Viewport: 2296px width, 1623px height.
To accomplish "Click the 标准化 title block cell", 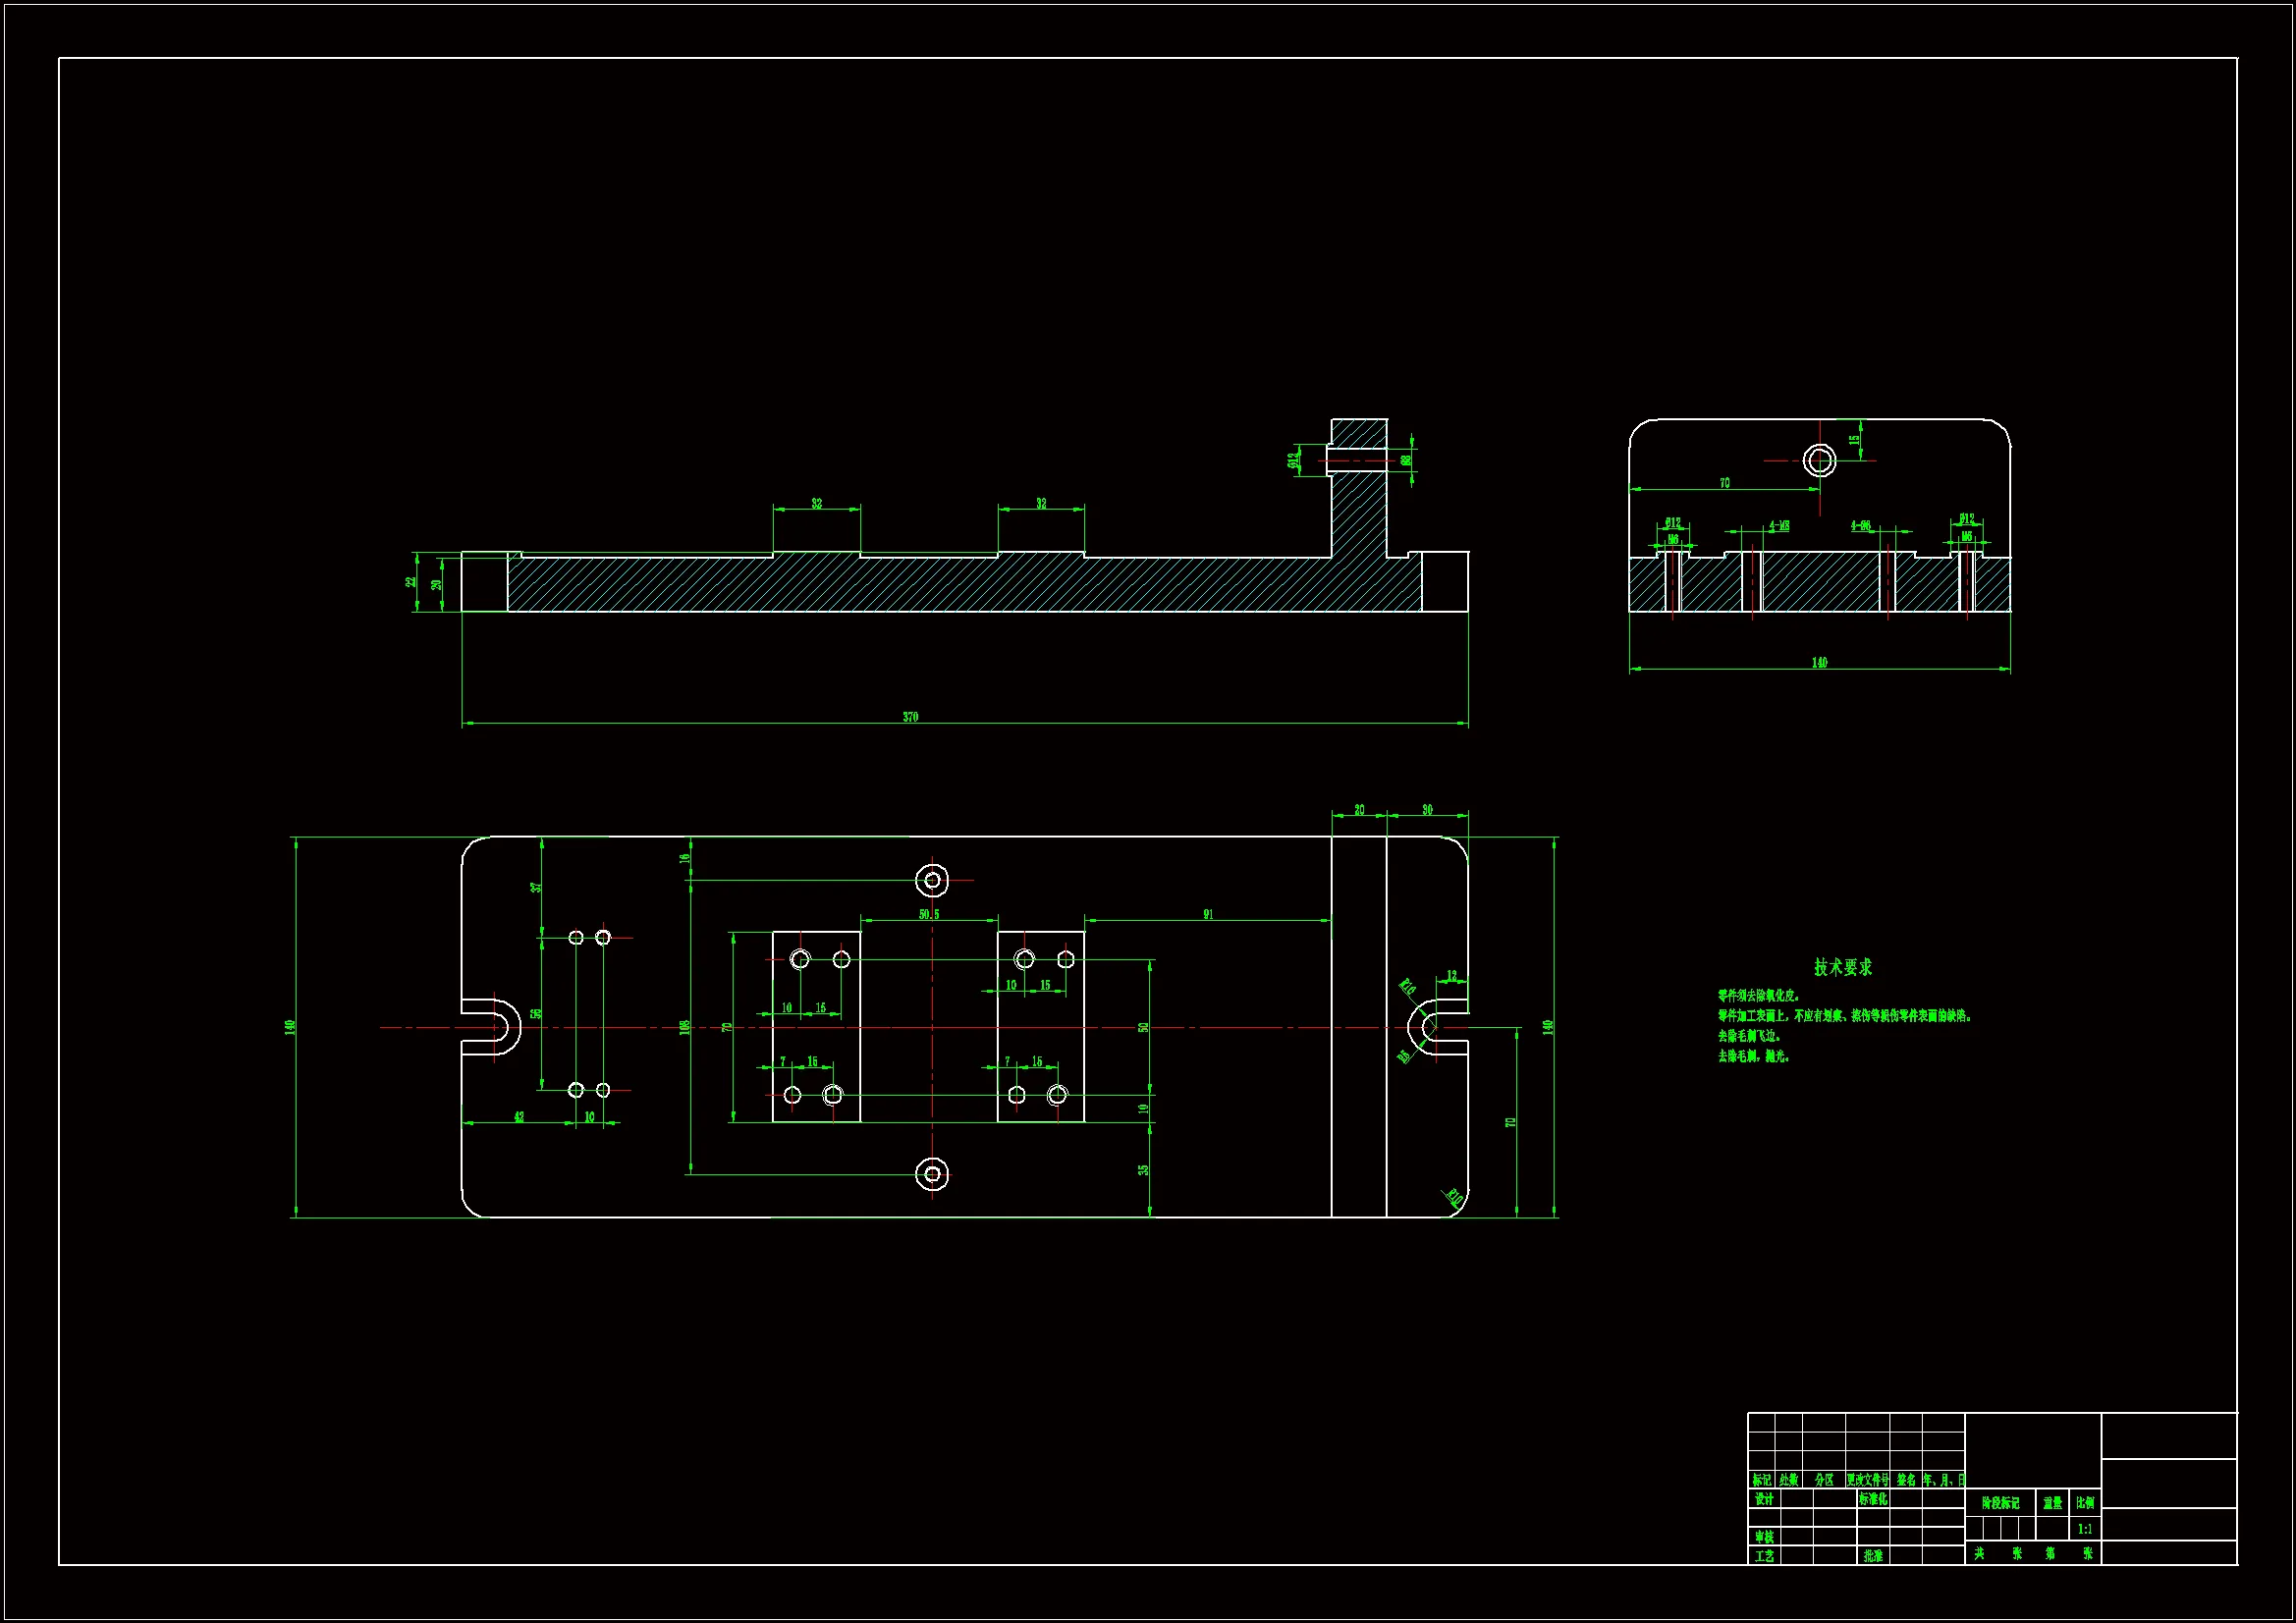I will pyautogui.click(x=1873, y=1499).
